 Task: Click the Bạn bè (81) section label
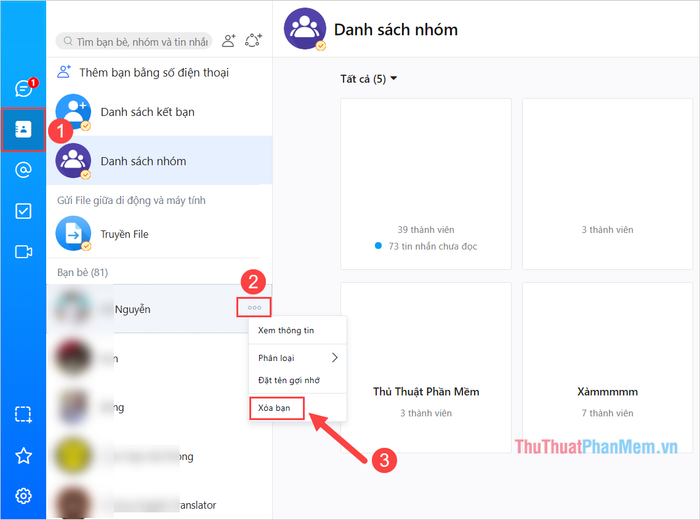83,272
